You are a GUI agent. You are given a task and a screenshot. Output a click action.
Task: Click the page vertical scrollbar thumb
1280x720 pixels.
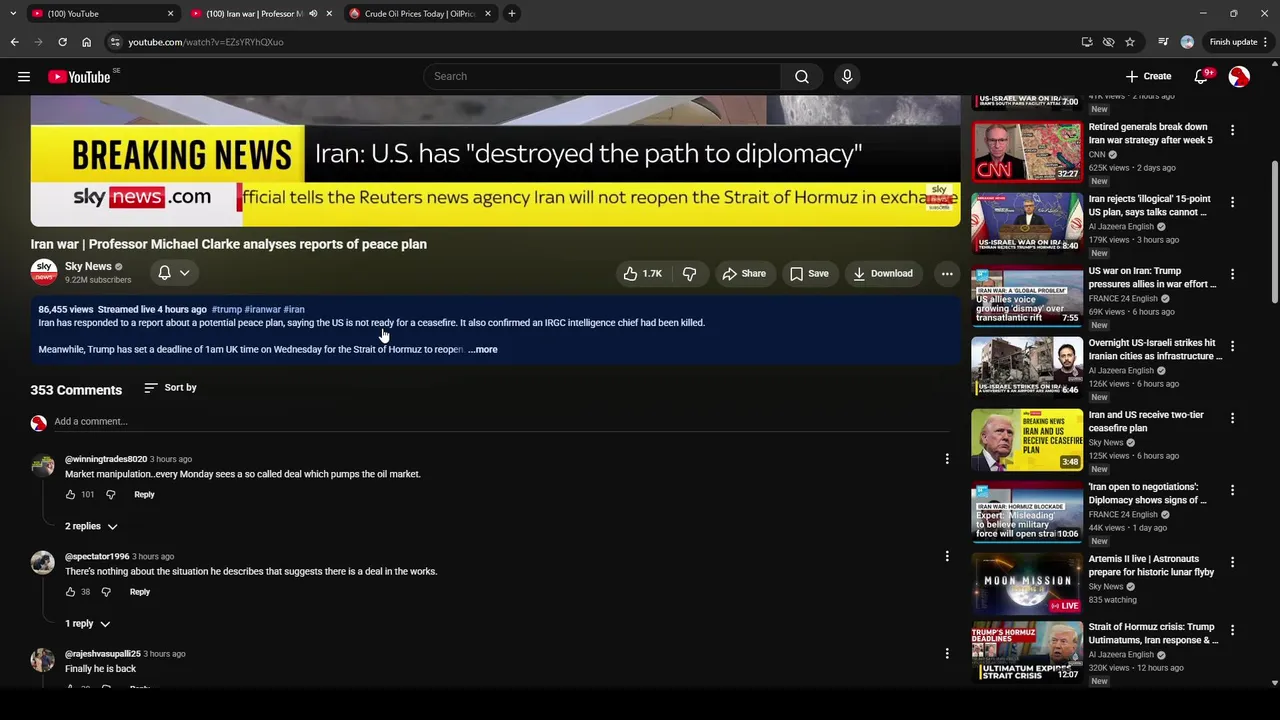1274,232
